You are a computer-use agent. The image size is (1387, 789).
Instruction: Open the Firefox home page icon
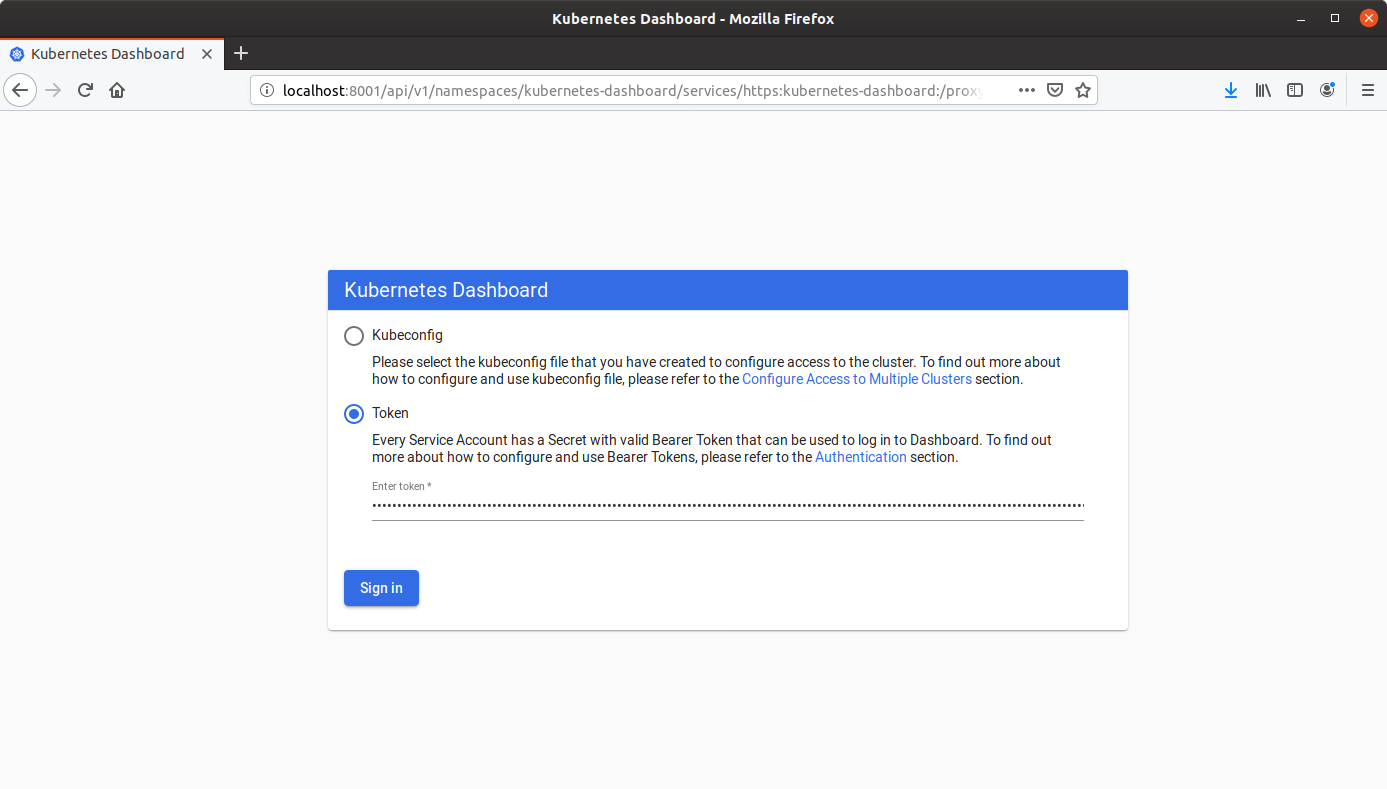[x=117, y=90]
